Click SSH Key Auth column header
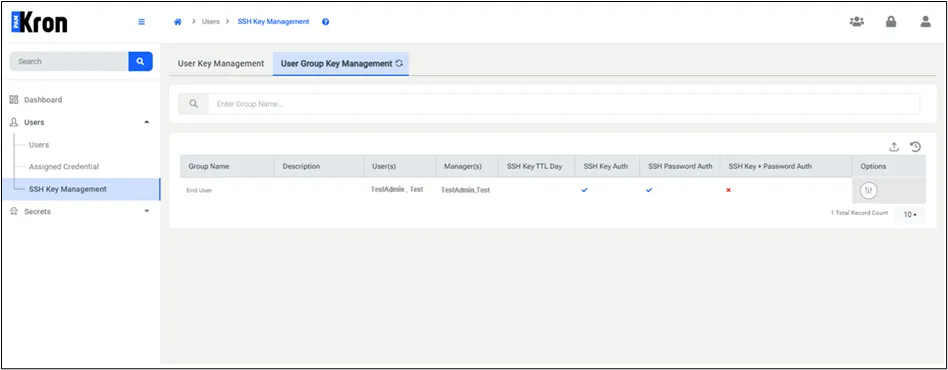Viewport: 948px width, 370px height. click(x=608, y=166)
